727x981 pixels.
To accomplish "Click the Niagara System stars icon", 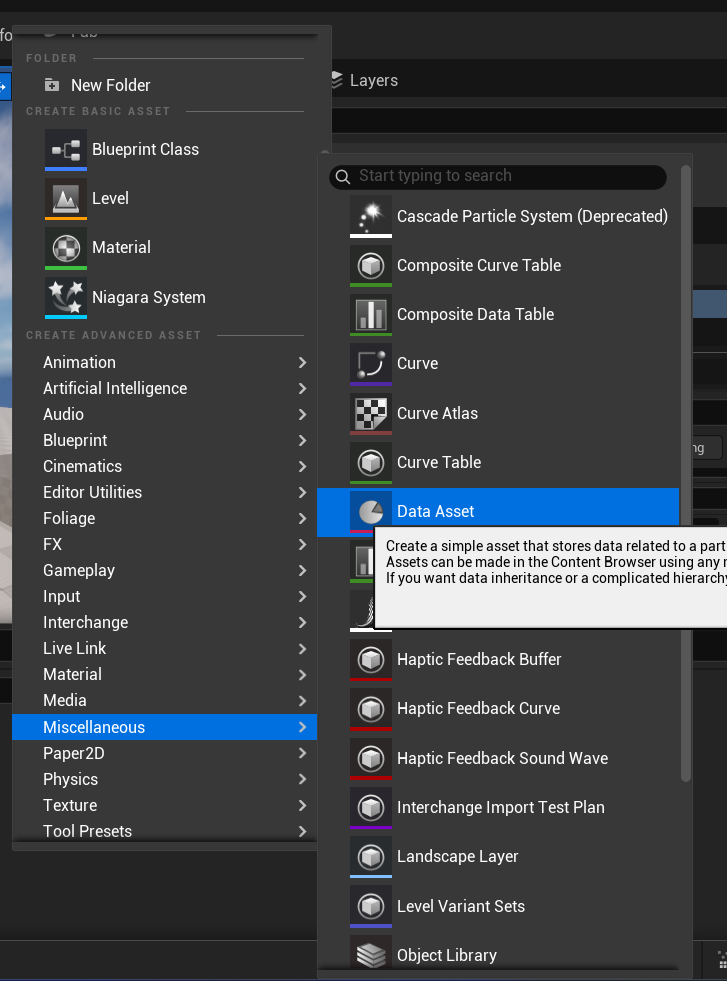I will click(x=66, y=297).
